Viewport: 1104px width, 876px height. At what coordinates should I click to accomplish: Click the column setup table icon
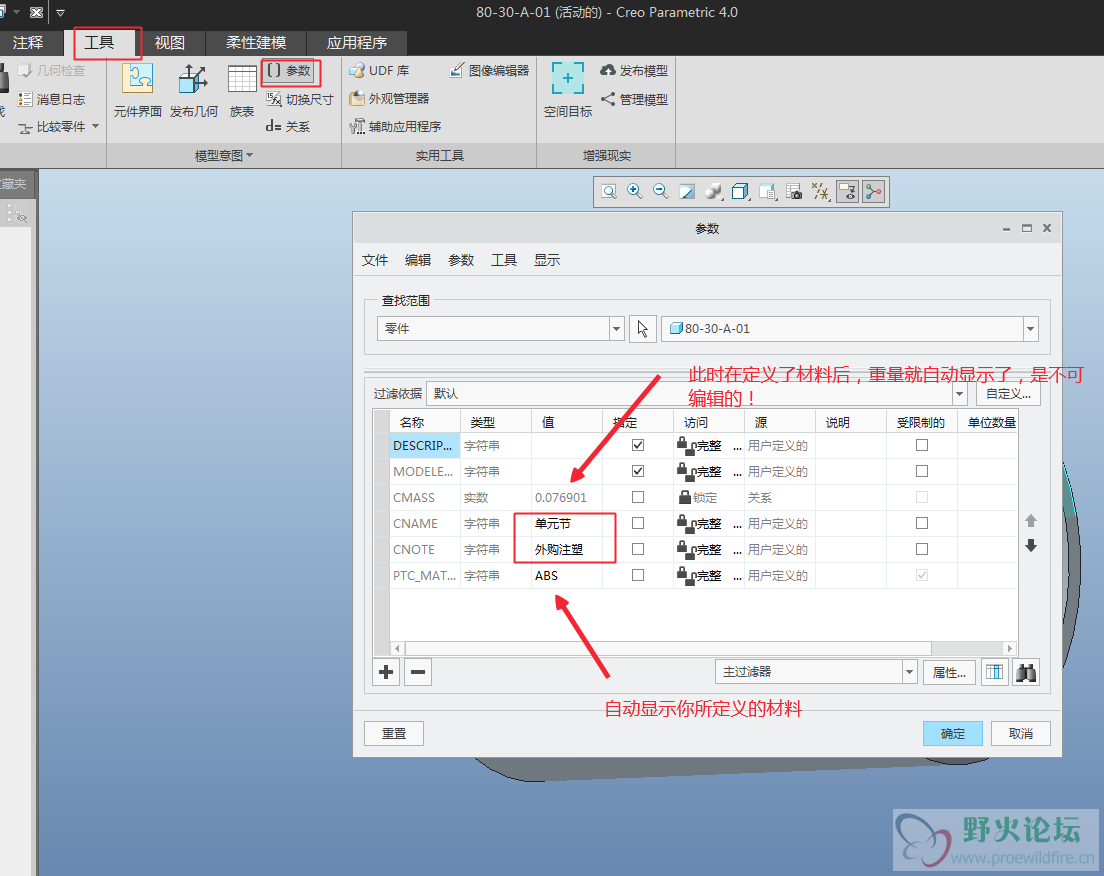994,672
